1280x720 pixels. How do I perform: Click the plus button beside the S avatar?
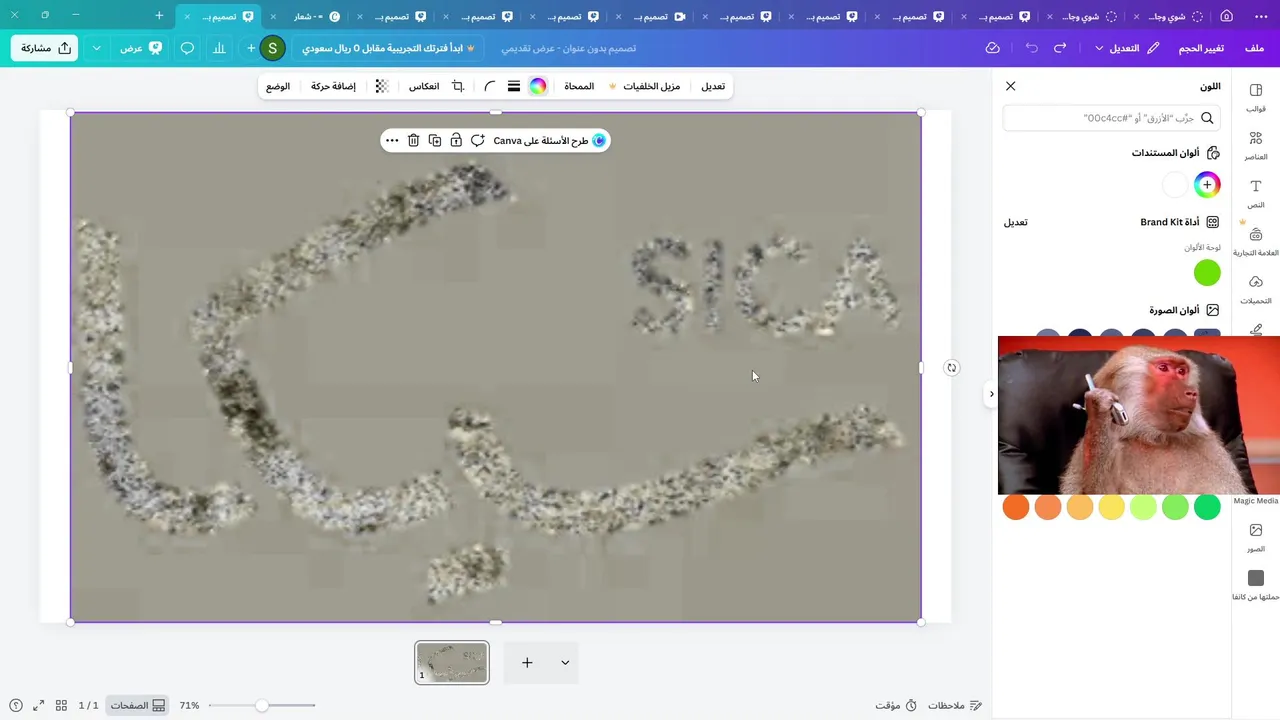[251, 48]
